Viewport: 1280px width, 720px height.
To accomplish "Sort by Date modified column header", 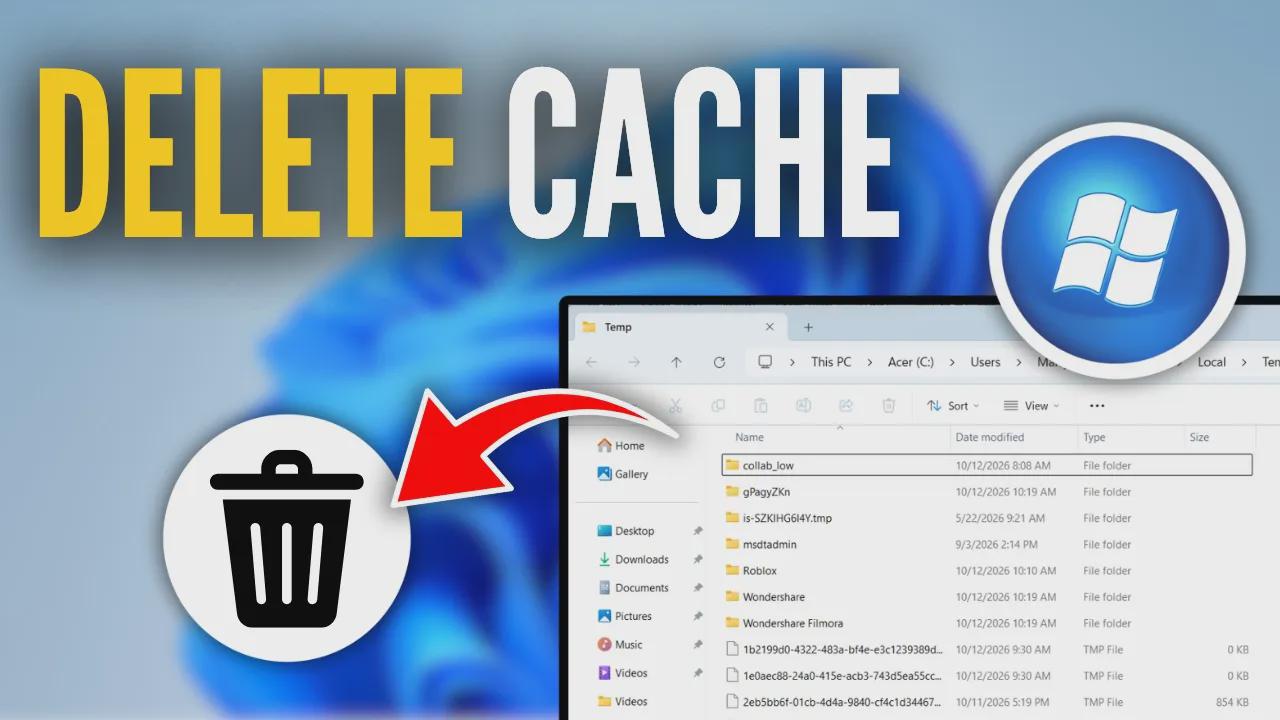I will 989,437.
